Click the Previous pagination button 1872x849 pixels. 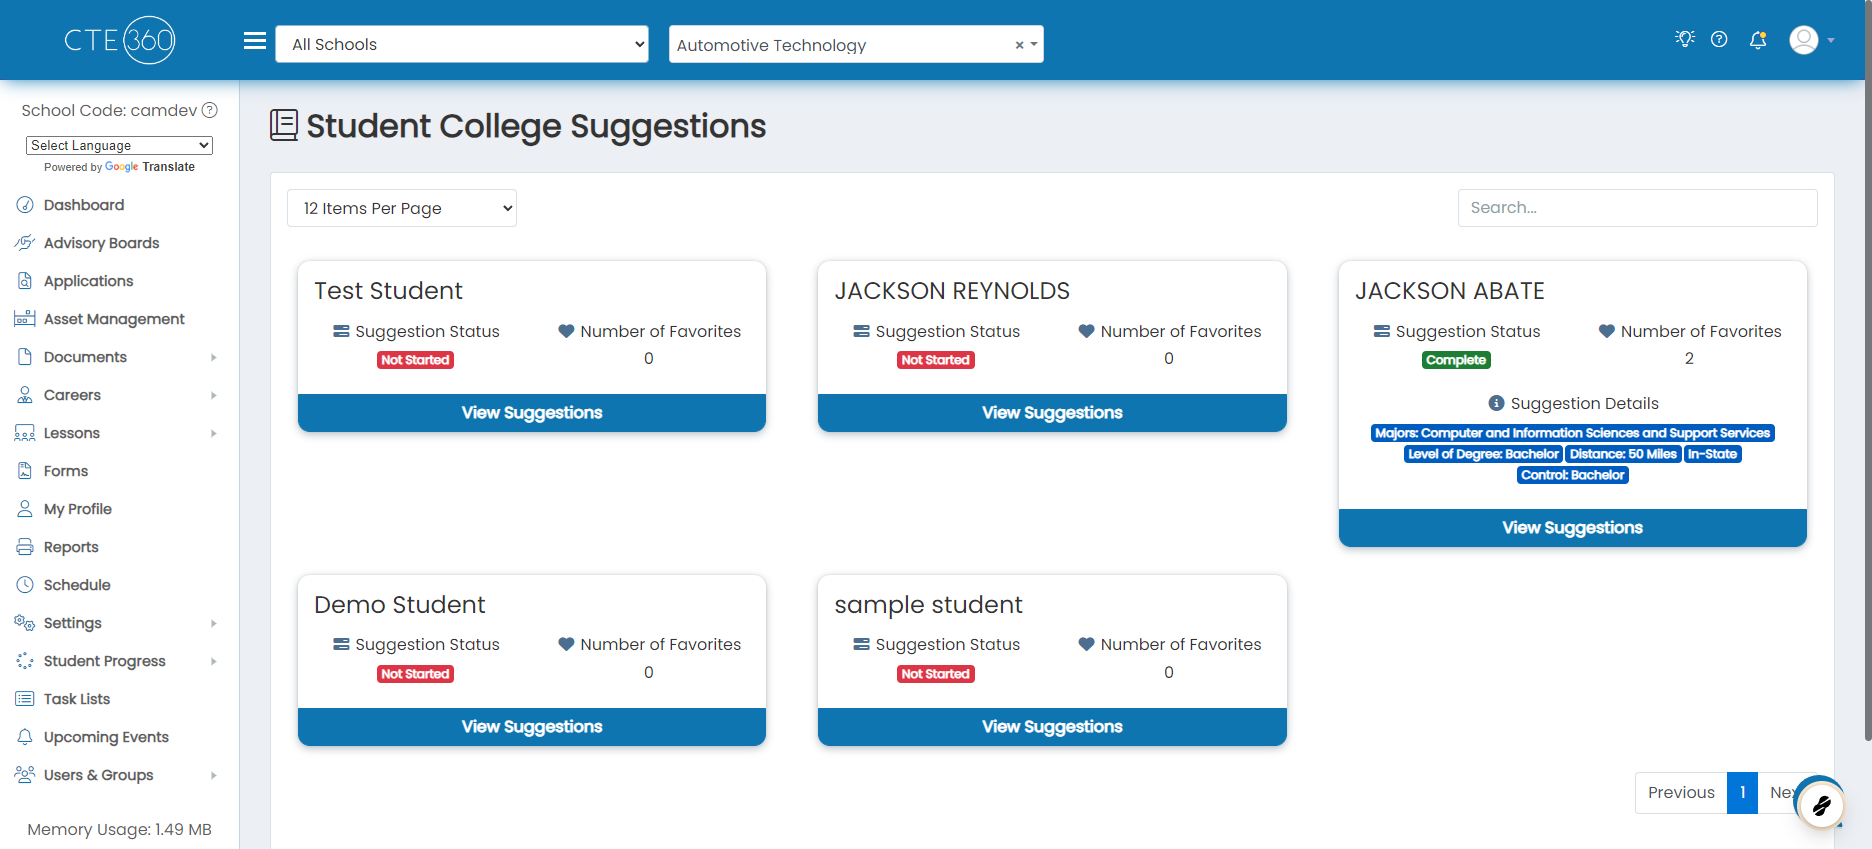click(1681, 793)
